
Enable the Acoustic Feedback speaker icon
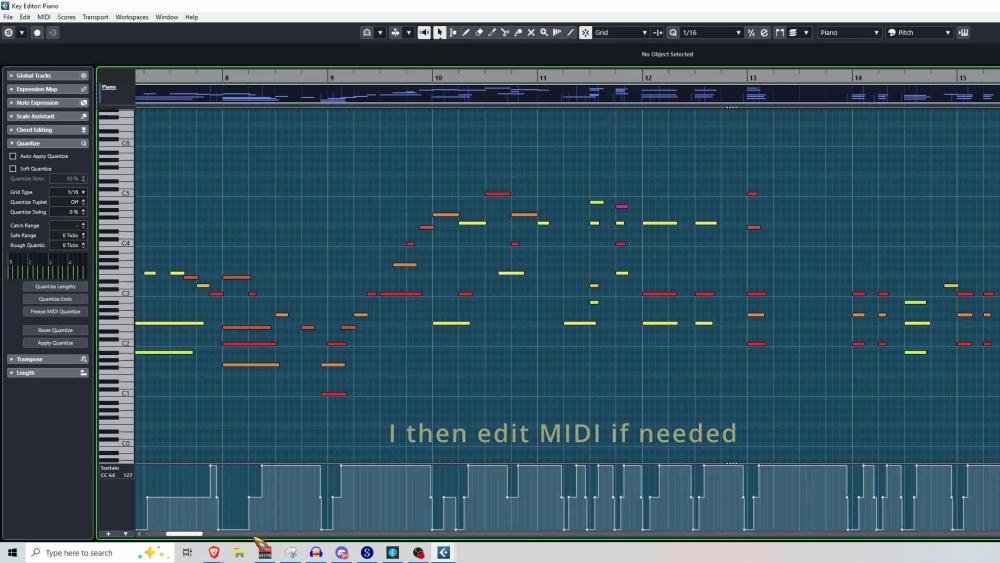point(424,33)
